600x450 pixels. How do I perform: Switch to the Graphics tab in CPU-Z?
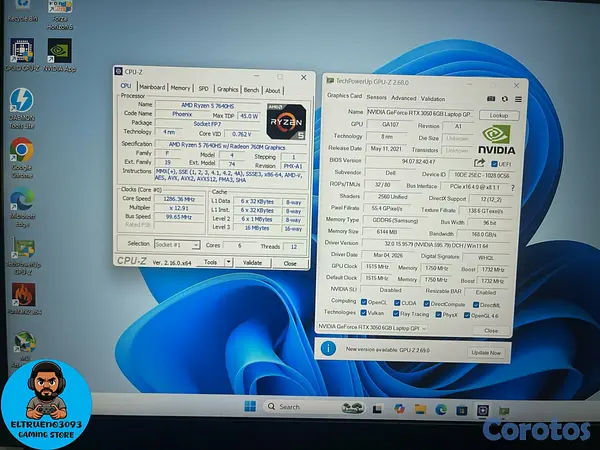tap(228, 89)
